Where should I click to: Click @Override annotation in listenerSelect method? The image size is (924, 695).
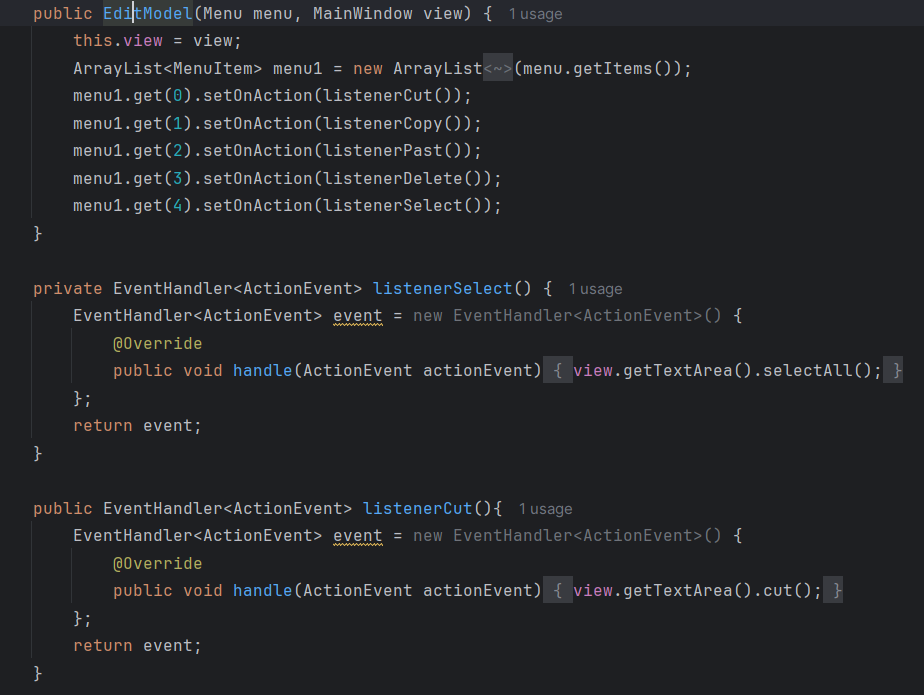[x=157, y=343]
